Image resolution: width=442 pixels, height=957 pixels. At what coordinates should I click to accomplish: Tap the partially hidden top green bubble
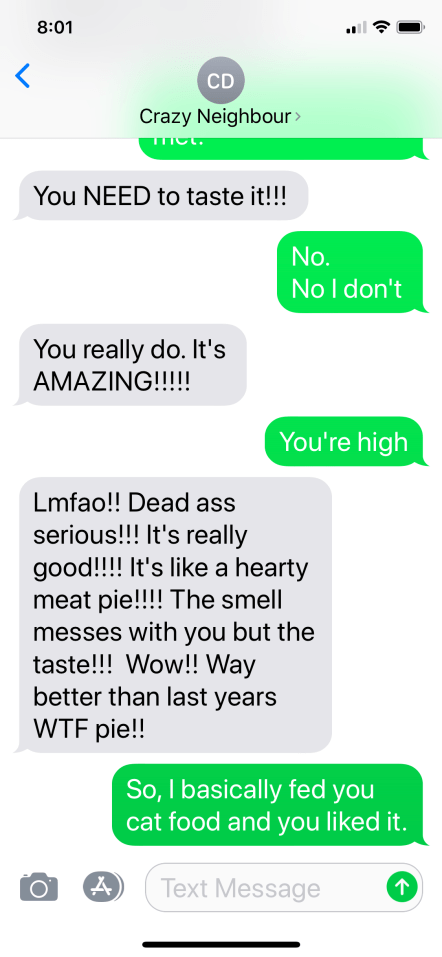pos(282,149)
